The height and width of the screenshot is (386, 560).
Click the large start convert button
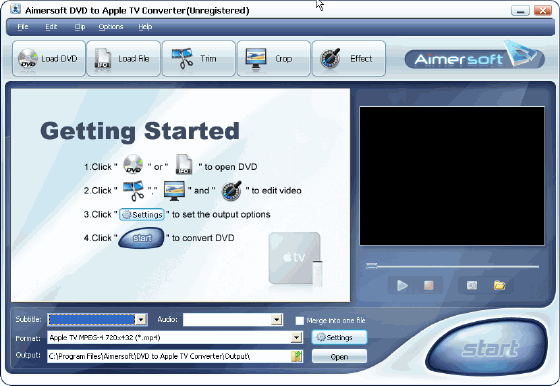tap(489, 348)
